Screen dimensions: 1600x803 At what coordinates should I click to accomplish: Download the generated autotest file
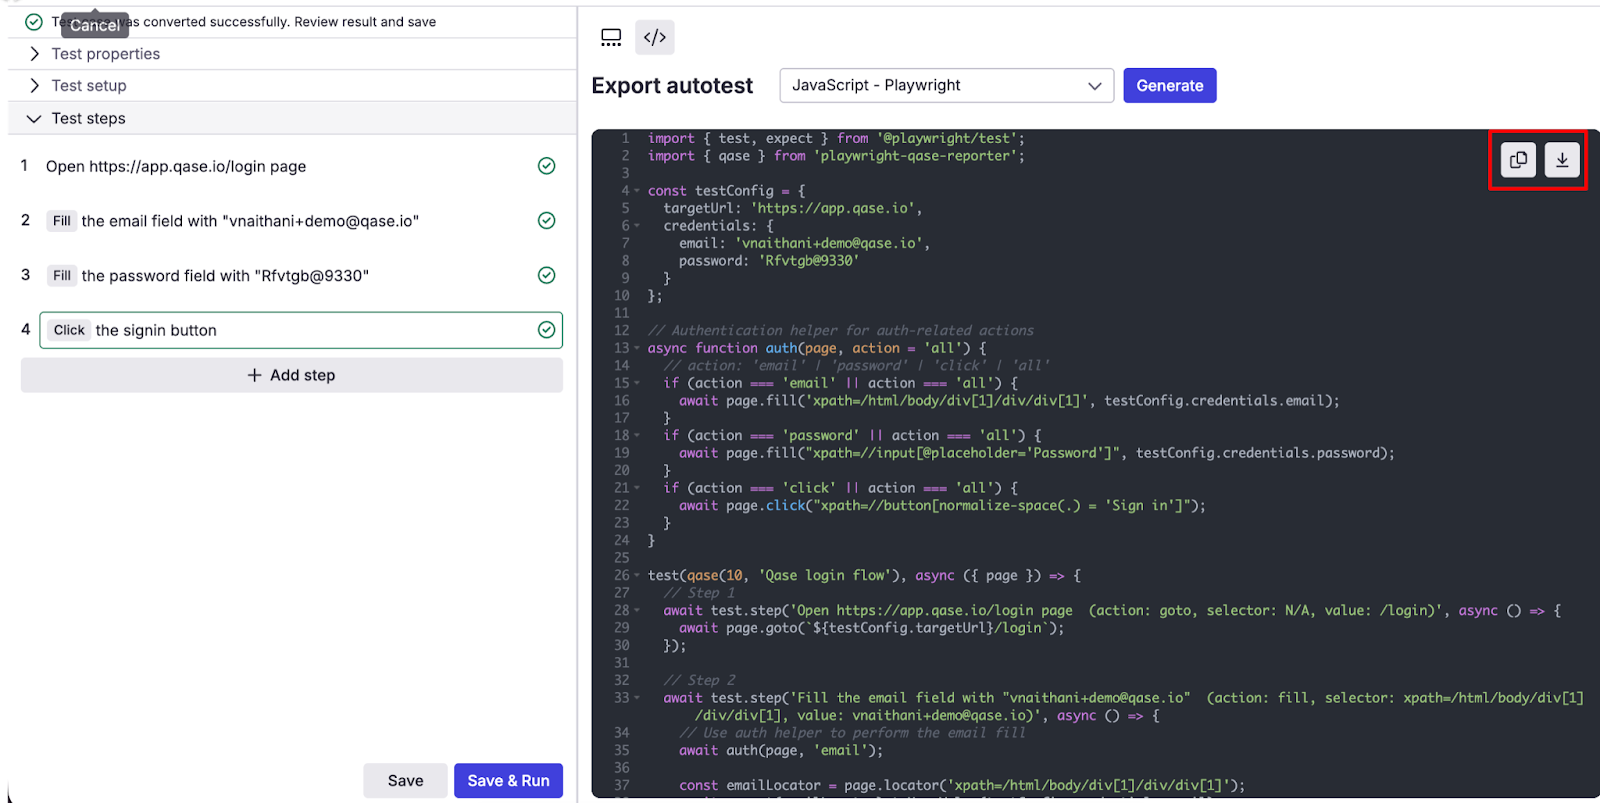(1562, 160)
